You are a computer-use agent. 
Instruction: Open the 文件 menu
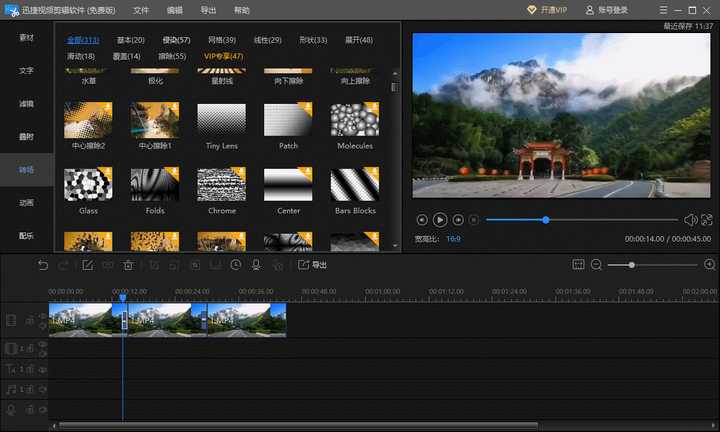tap(141, 10)
